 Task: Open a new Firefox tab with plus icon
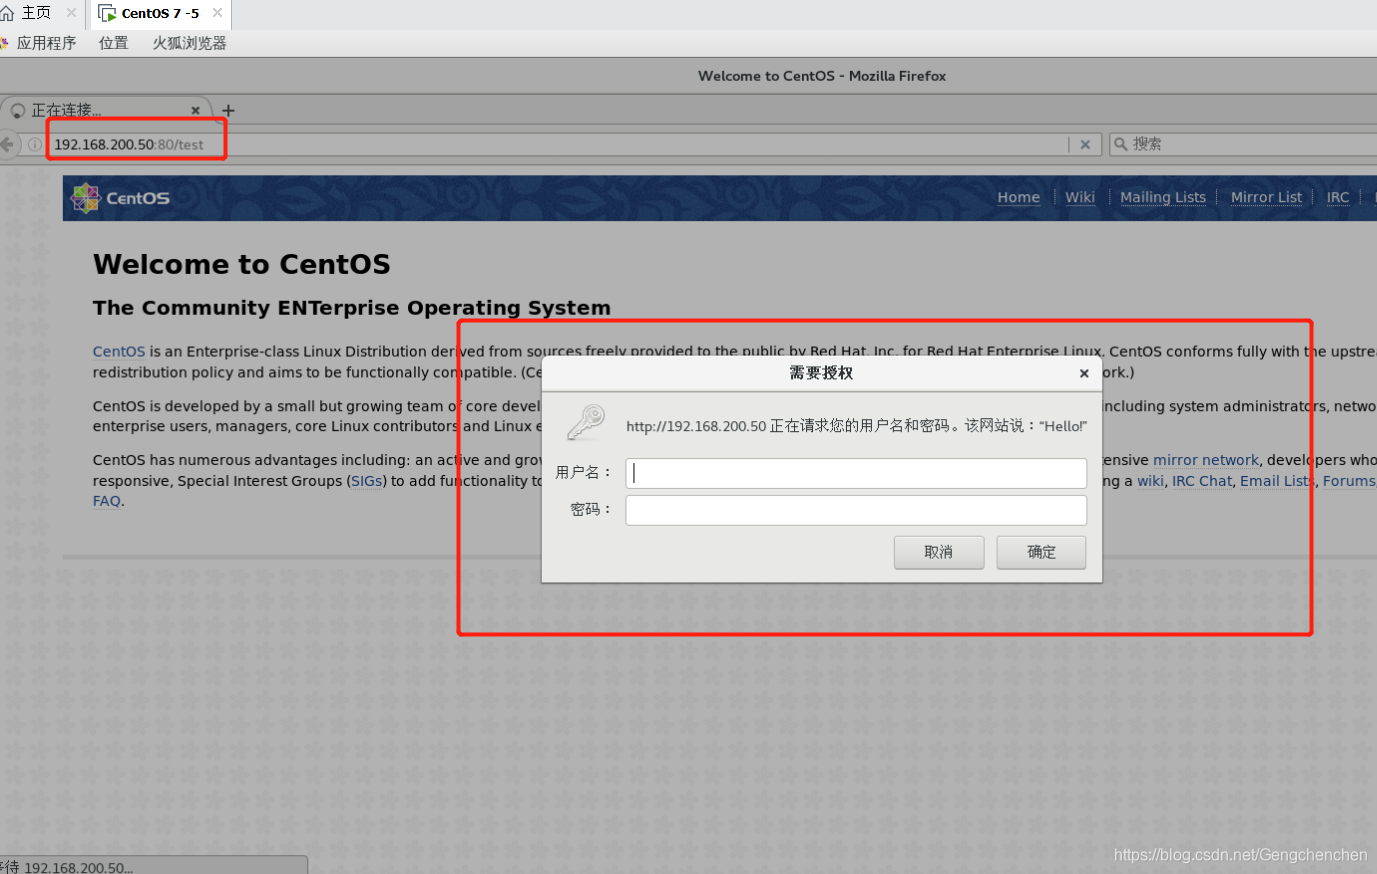[228, 110]
